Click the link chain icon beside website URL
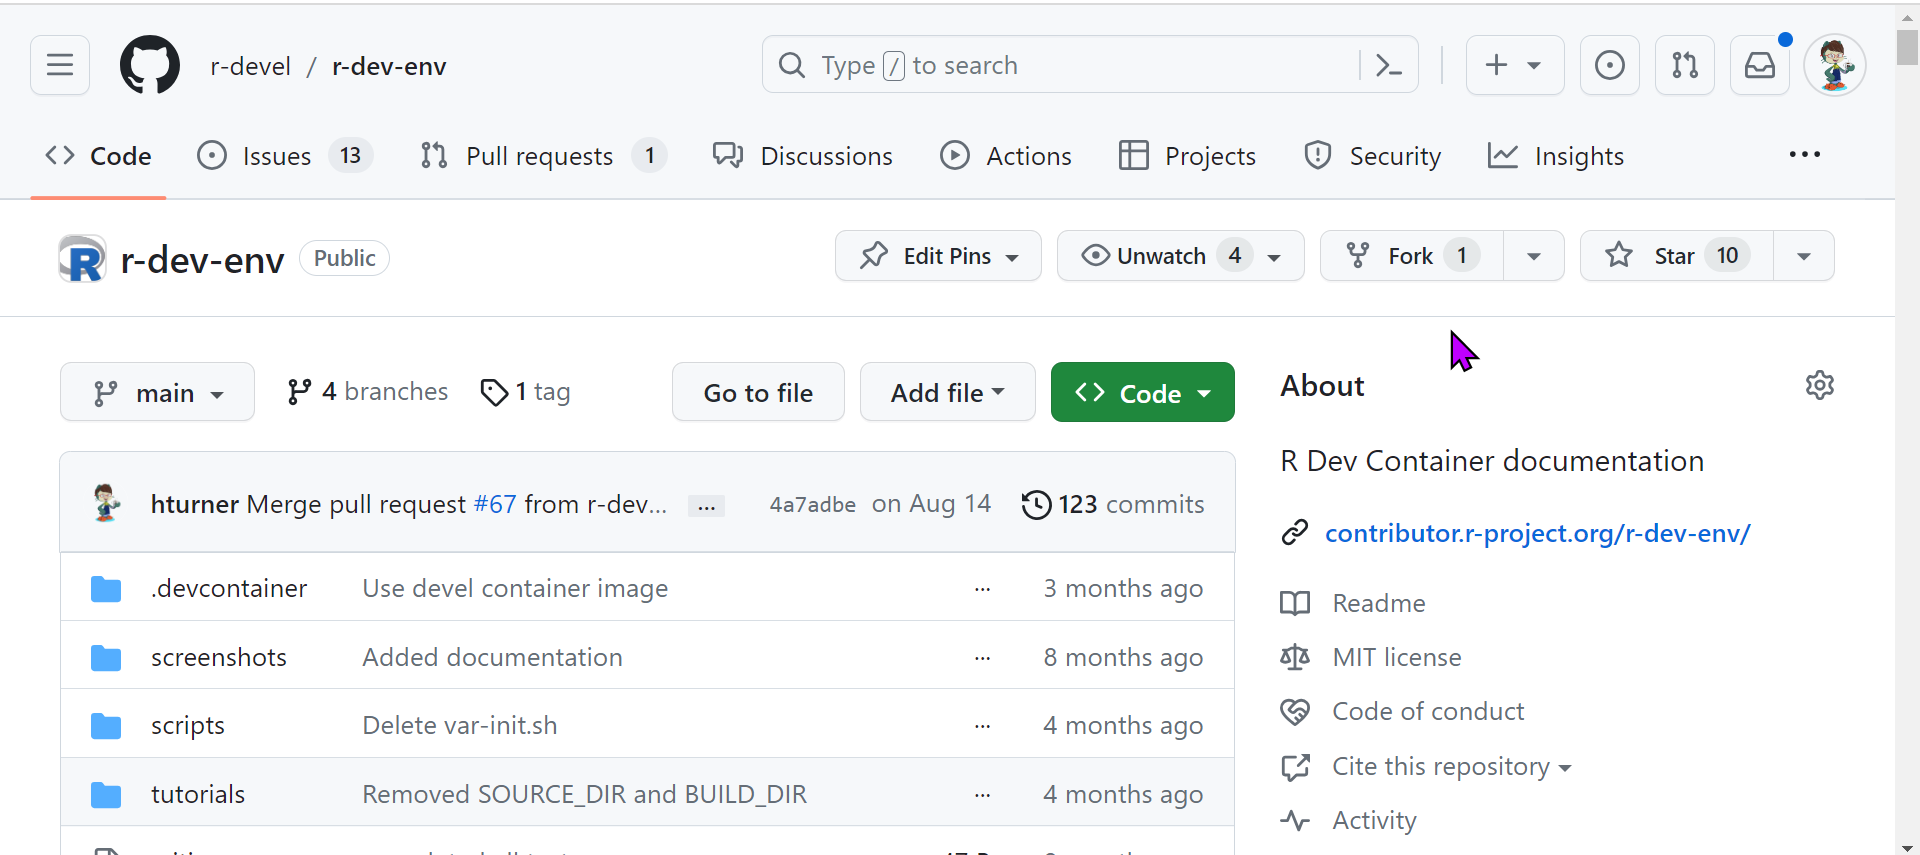Image resolution: width=1920 pixels, height=855 pixels. pyautogui.click(x=1295, y=533)
